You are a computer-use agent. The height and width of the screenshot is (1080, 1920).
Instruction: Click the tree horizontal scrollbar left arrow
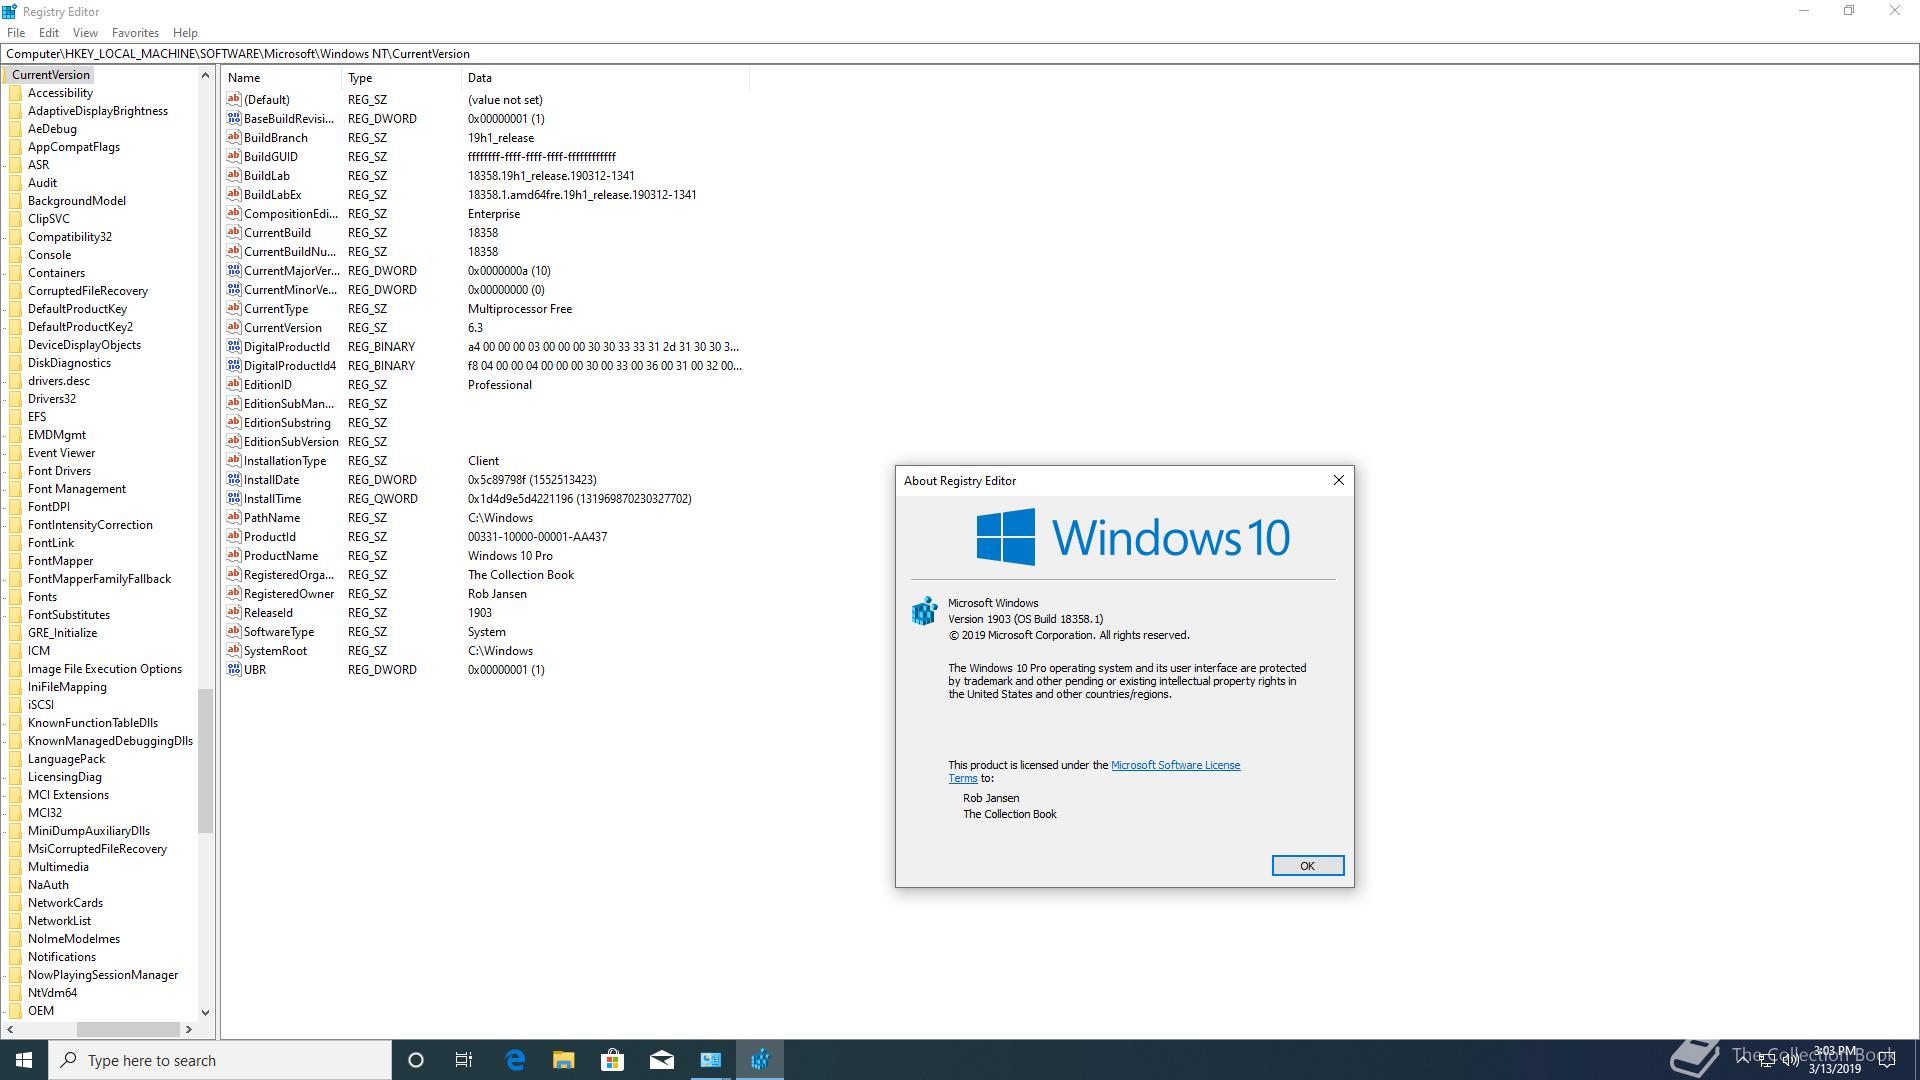pos(10,1029)
